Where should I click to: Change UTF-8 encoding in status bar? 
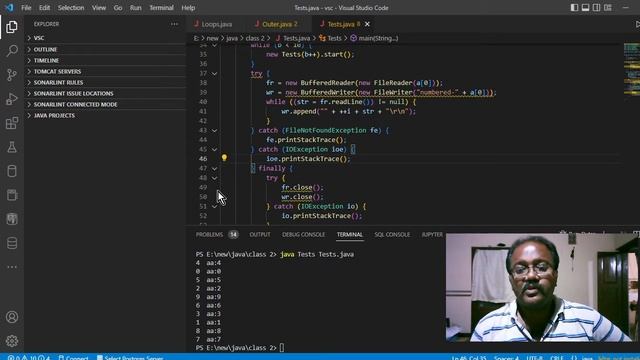[x=534, y=358]
